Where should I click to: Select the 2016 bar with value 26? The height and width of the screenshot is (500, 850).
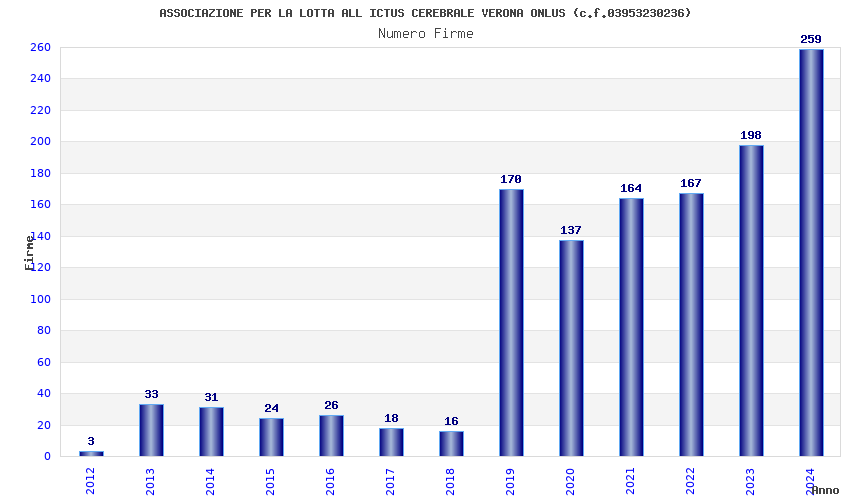tap(331, 435)
